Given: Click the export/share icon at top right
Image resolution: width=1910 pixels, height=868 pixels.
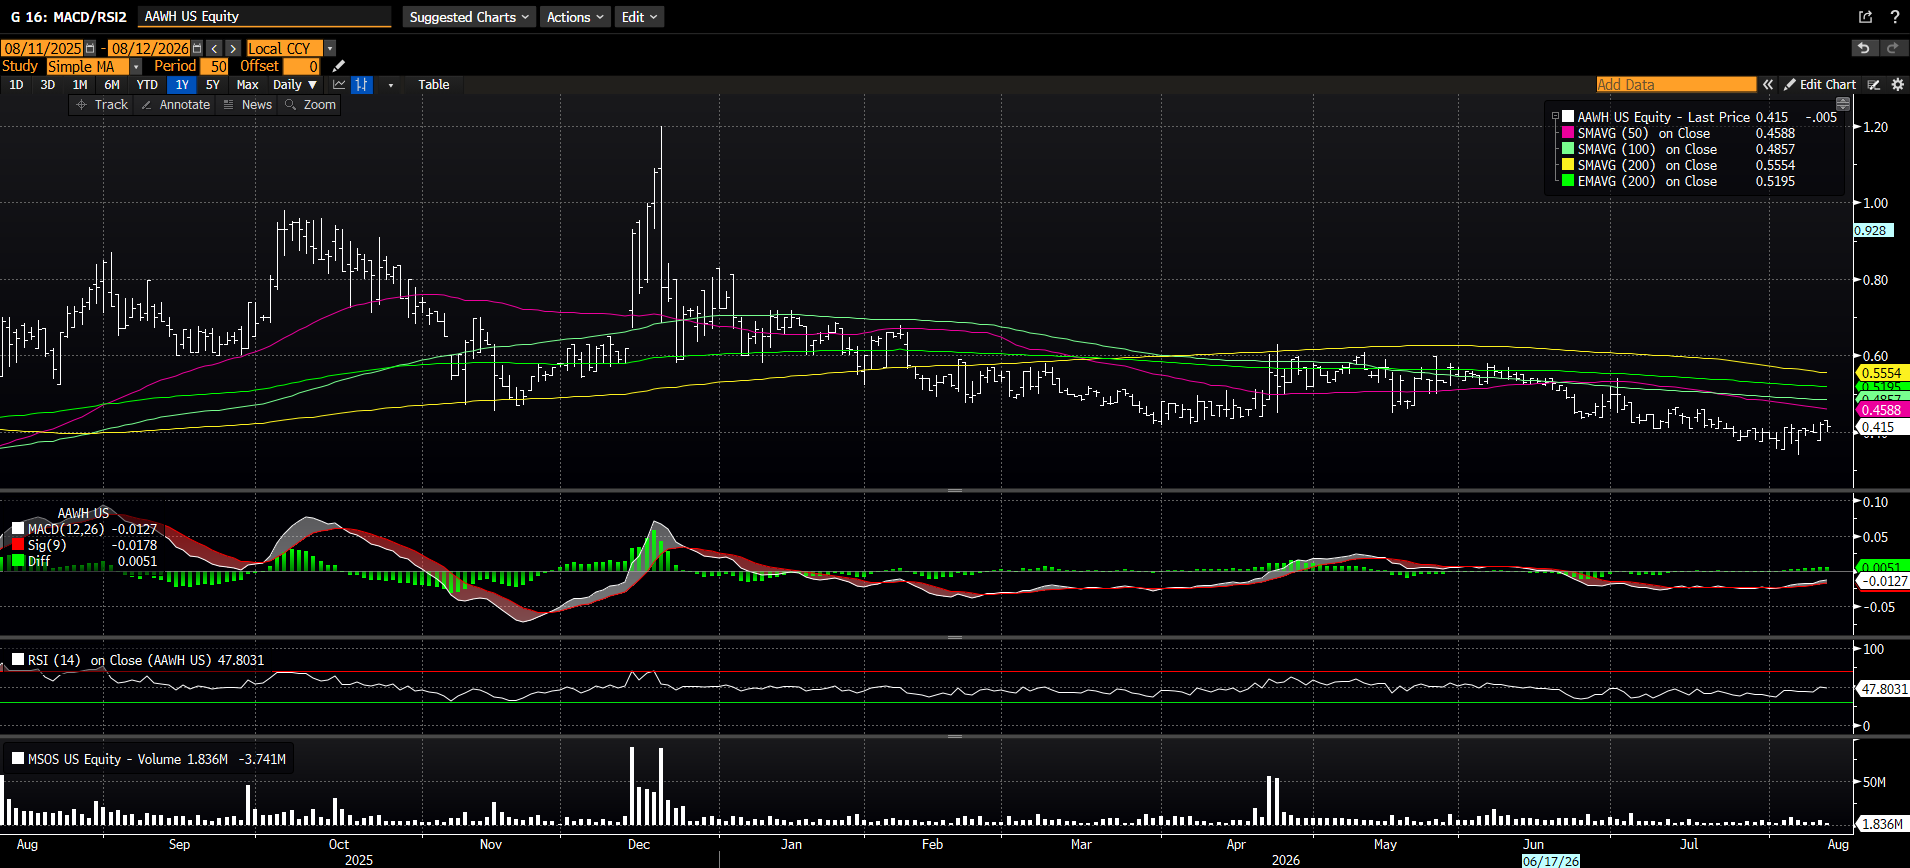Looking at the screenshot, I should coord(1865,17).
